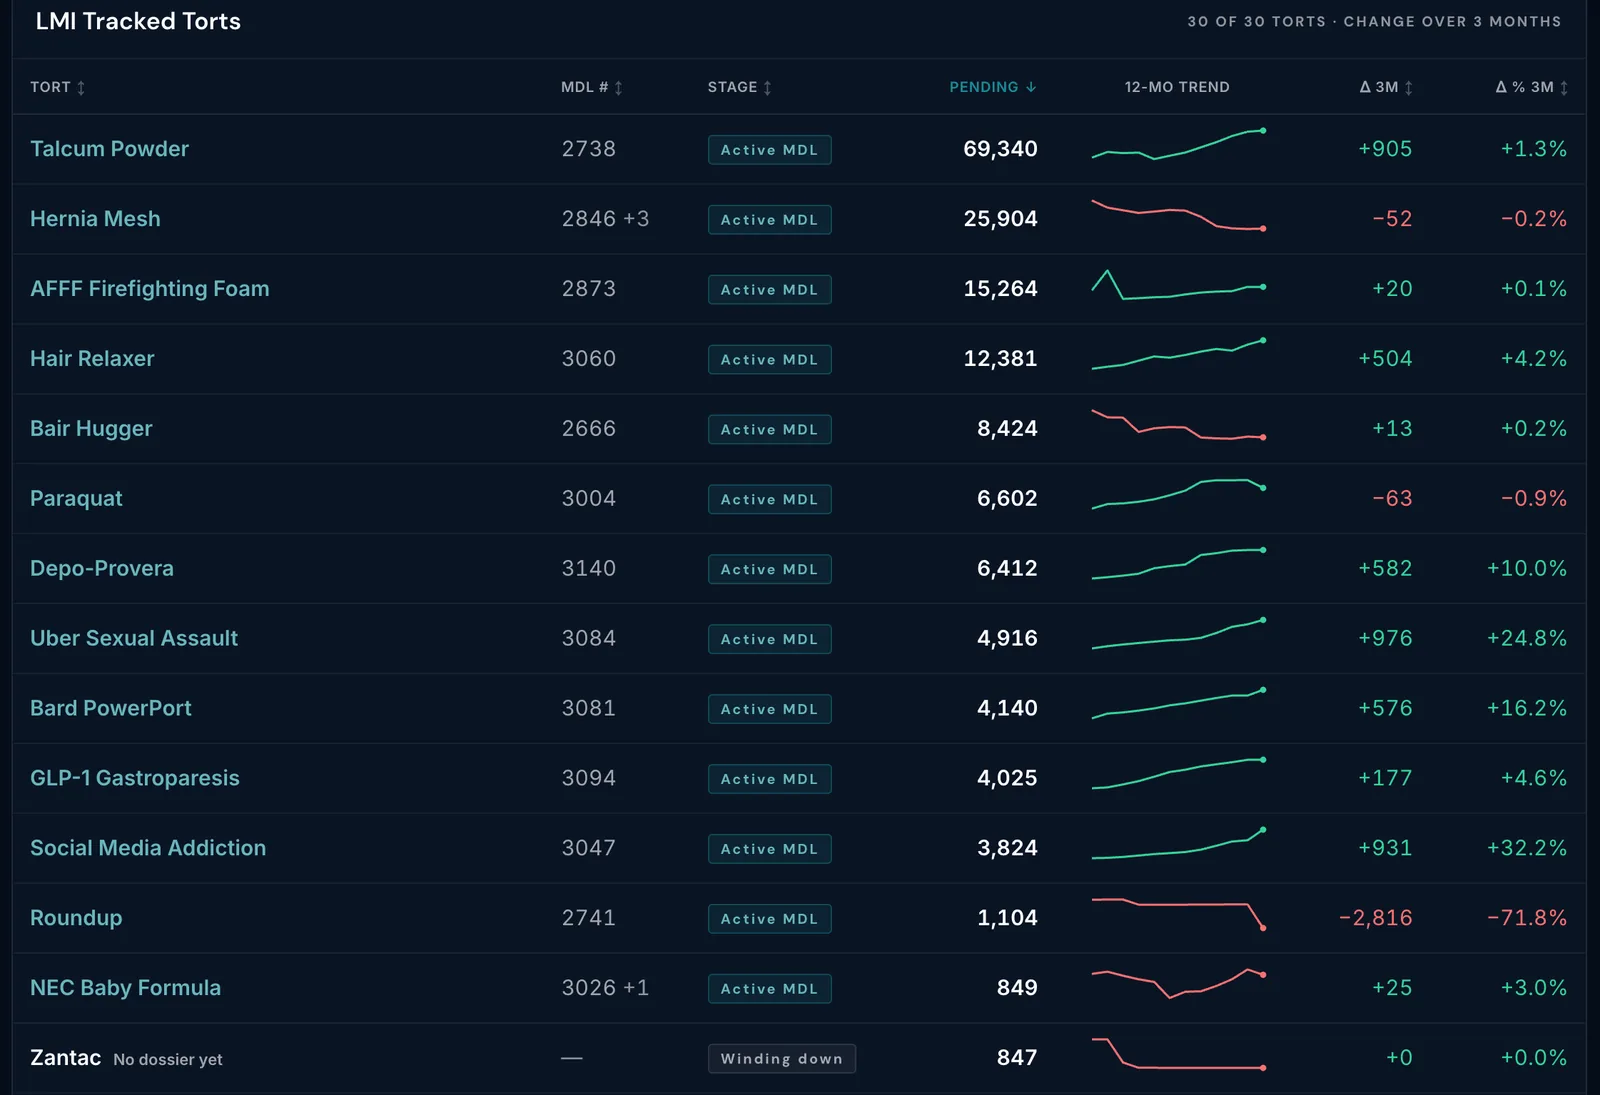1600x1095 pixels.
Task: Open the Paraquat tort link
Action: [76, 499]
